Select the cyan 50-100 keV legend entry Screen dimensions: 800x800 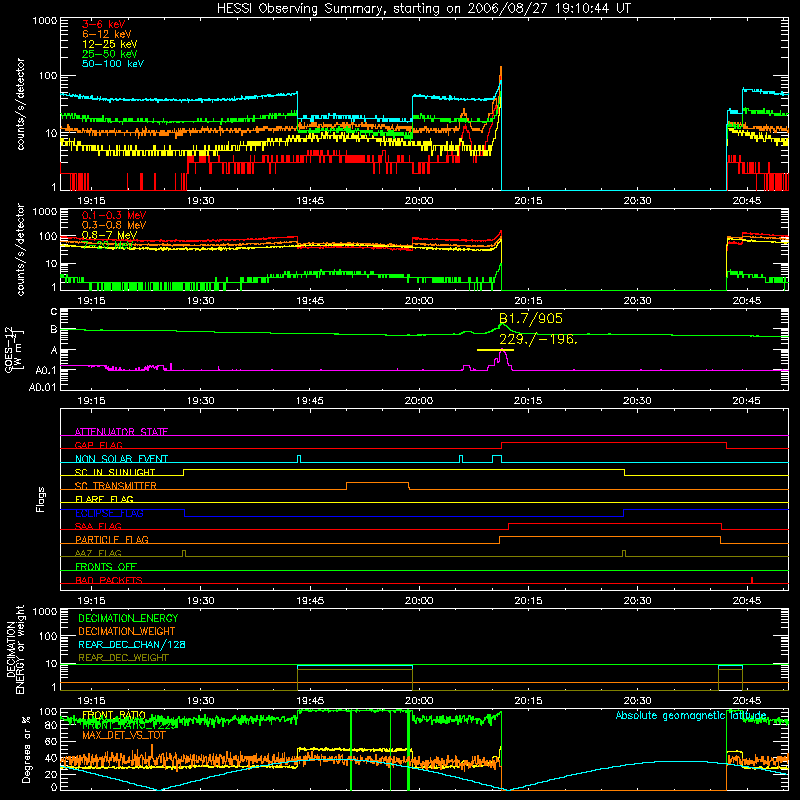(x=112, y=64)
